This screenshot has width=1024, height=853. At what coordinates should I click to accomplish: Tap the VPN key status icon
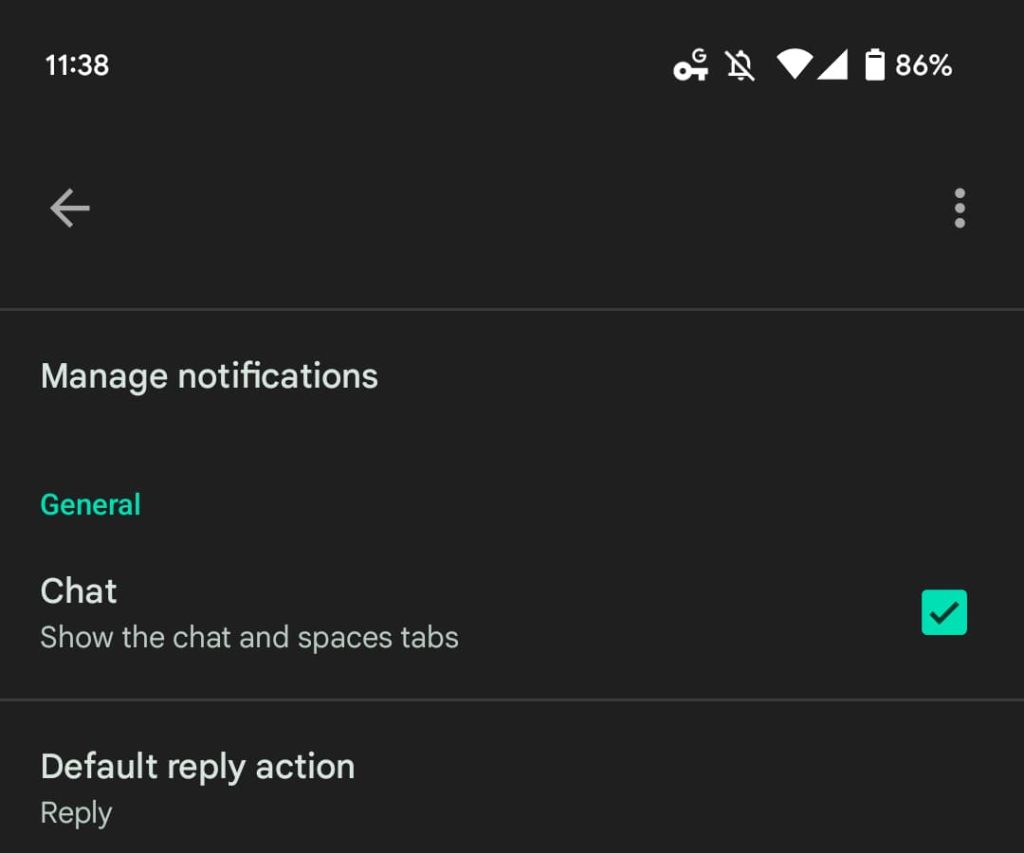click(688, 70)
